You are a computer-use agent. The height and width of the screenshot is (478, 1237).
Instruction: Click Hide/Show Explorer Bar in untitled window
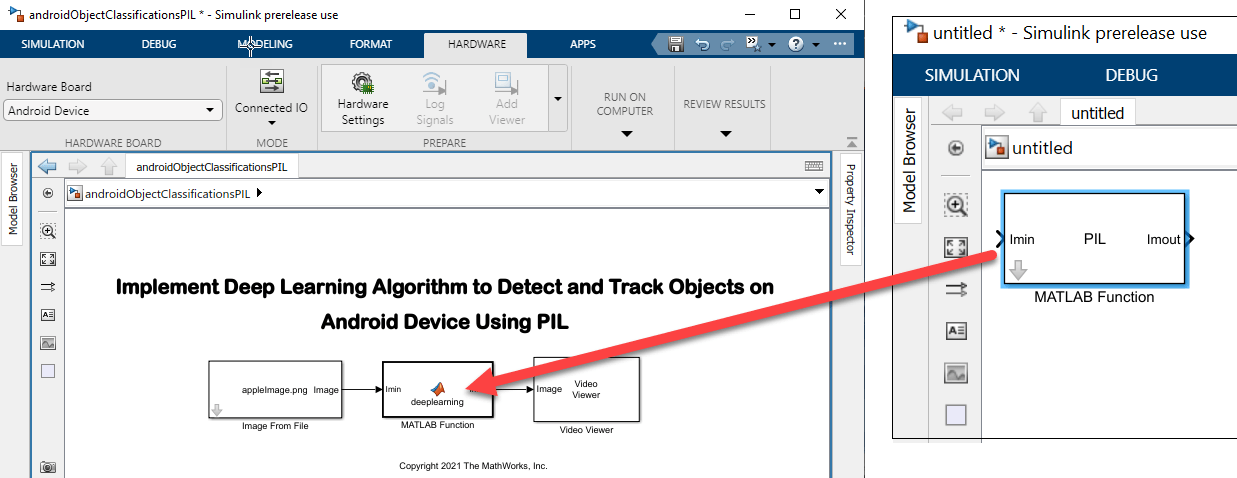(x=955, y=148)
